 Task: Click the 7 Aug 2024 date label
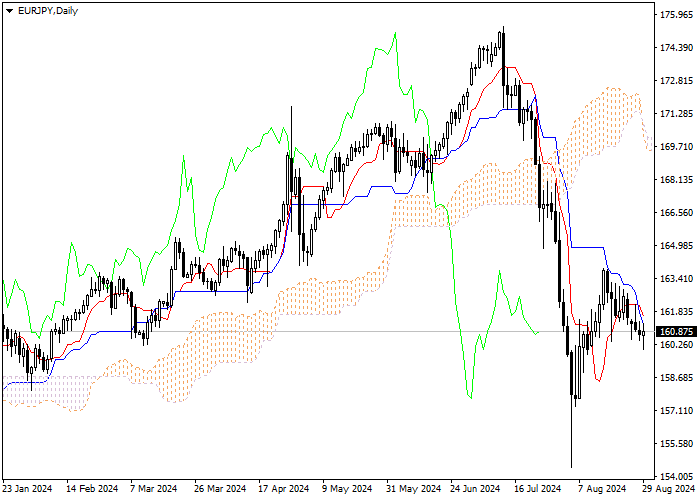(602, 489)
